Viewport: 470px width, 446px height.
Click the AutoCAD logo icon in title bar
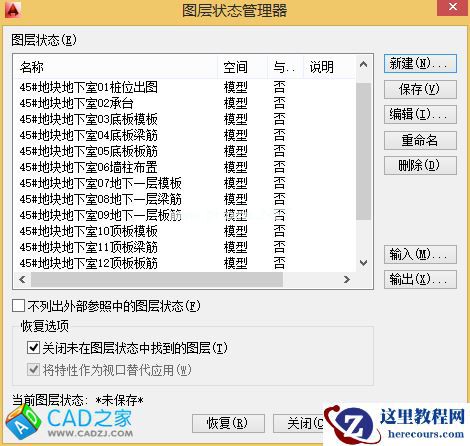point(13,9)
